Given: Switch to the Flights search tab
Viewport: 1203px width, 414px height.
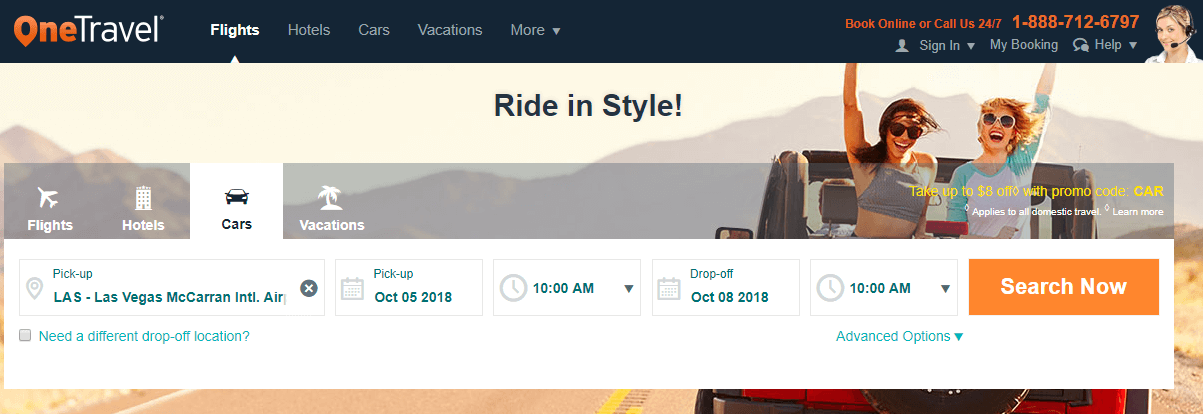Looking at the screenshot, I should tap(50, 209).
